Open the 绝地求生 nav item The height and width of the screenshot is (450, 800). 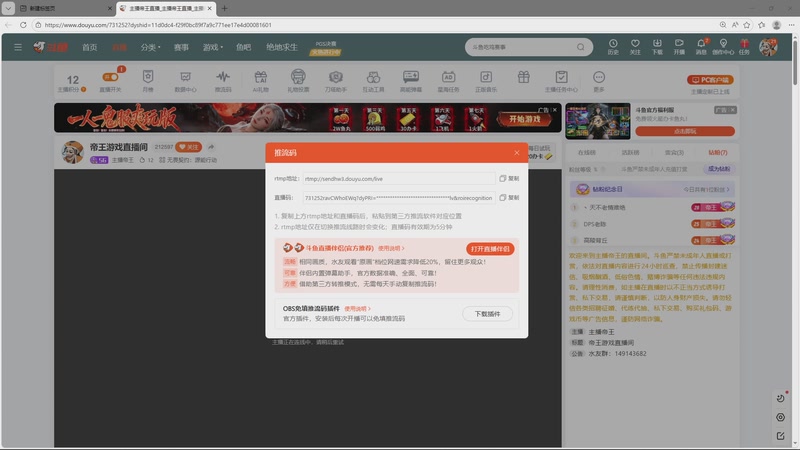[x=282, y=47]
